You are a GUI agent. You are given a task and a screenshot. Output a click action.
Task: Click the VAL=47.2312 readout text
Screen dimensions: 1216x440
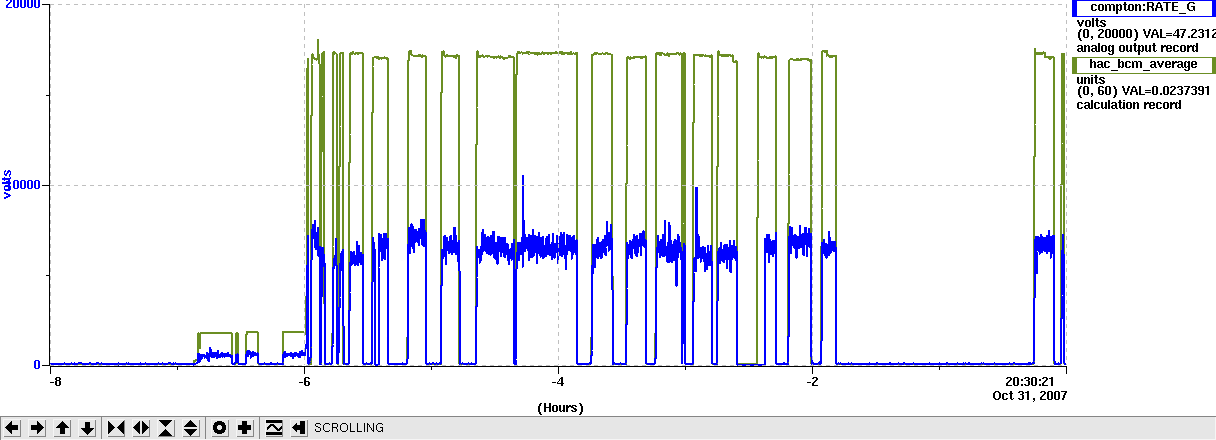1179,34
